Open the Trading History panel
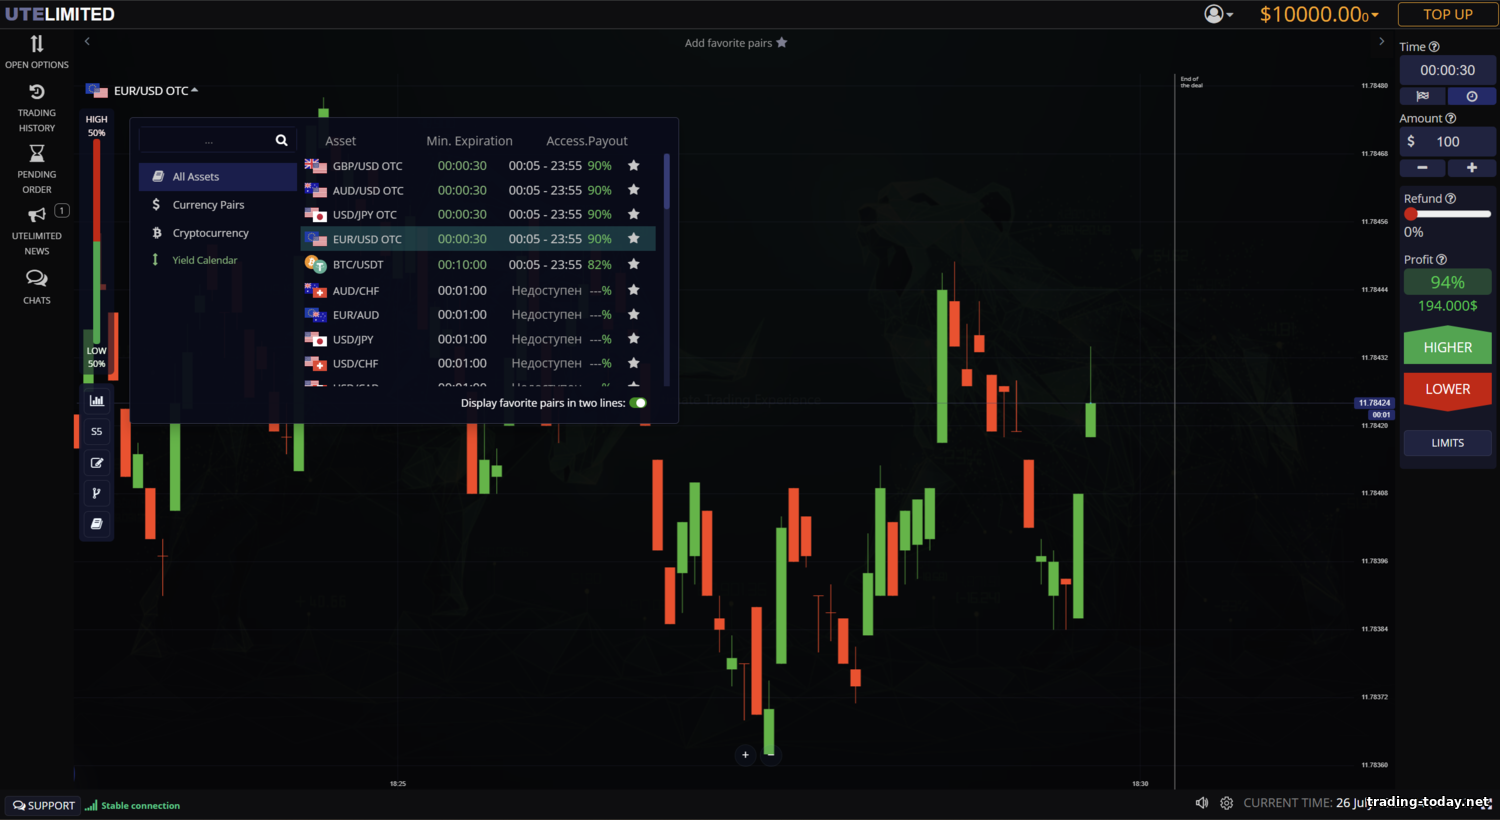The height and width of the screenshot is (820, 1500). coord(37,106)
